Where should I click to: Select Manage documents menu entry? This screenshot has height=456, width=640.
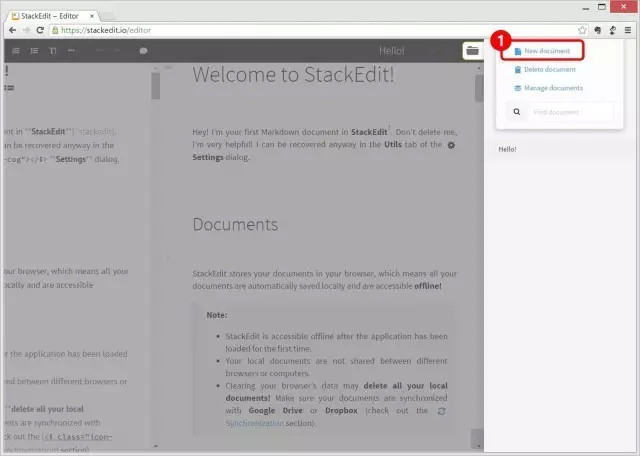click(x=548, y=88)
